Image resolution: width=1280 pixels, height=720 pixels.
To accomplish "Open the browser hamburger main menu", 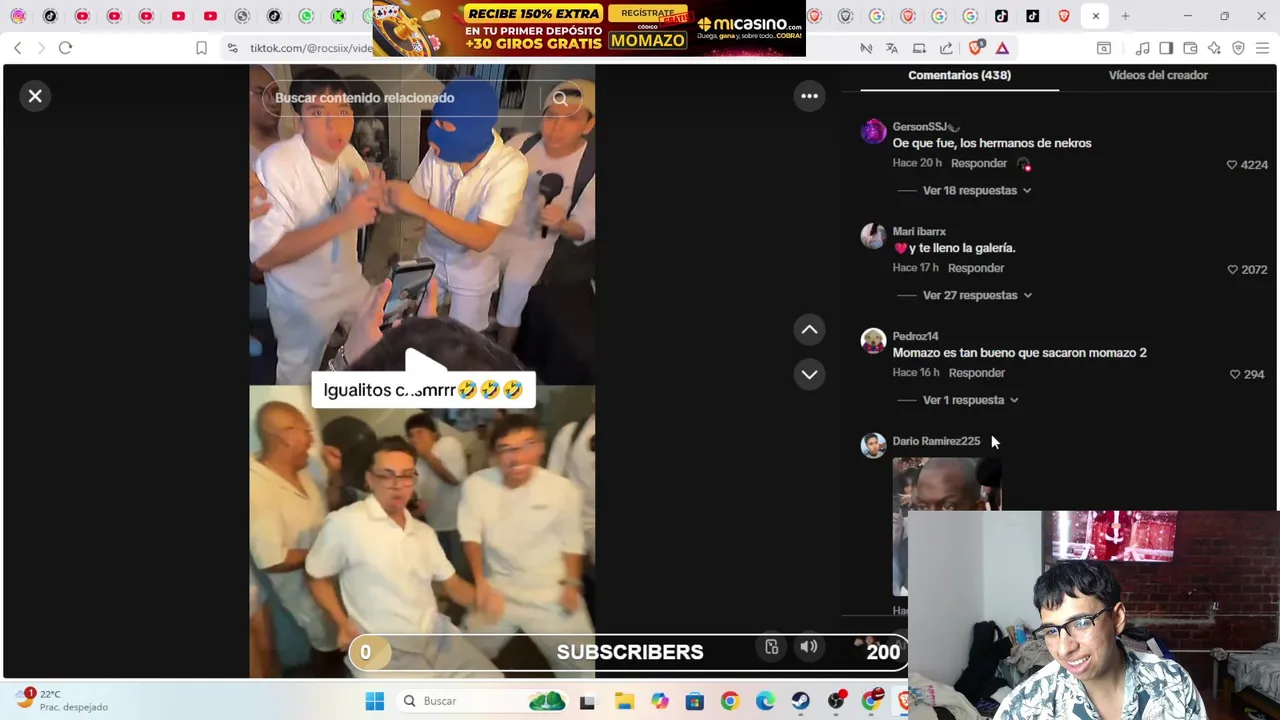I will (x=1262, y=48).
